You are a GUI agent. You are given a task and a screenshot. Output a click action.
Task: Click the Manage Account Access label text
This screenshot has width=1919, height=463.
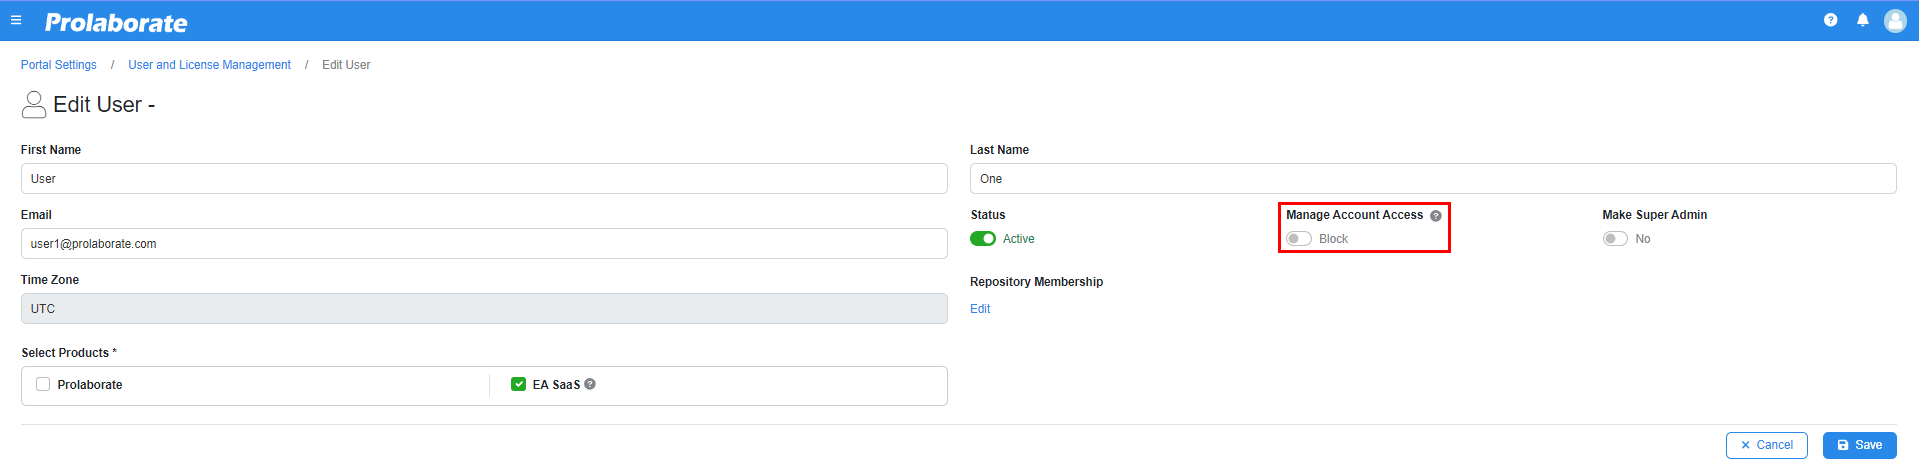(1354, 215)
